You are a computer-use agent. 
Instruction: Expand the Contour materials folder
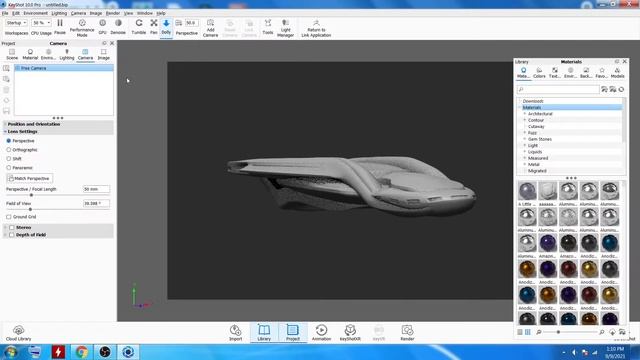(524, 120)
